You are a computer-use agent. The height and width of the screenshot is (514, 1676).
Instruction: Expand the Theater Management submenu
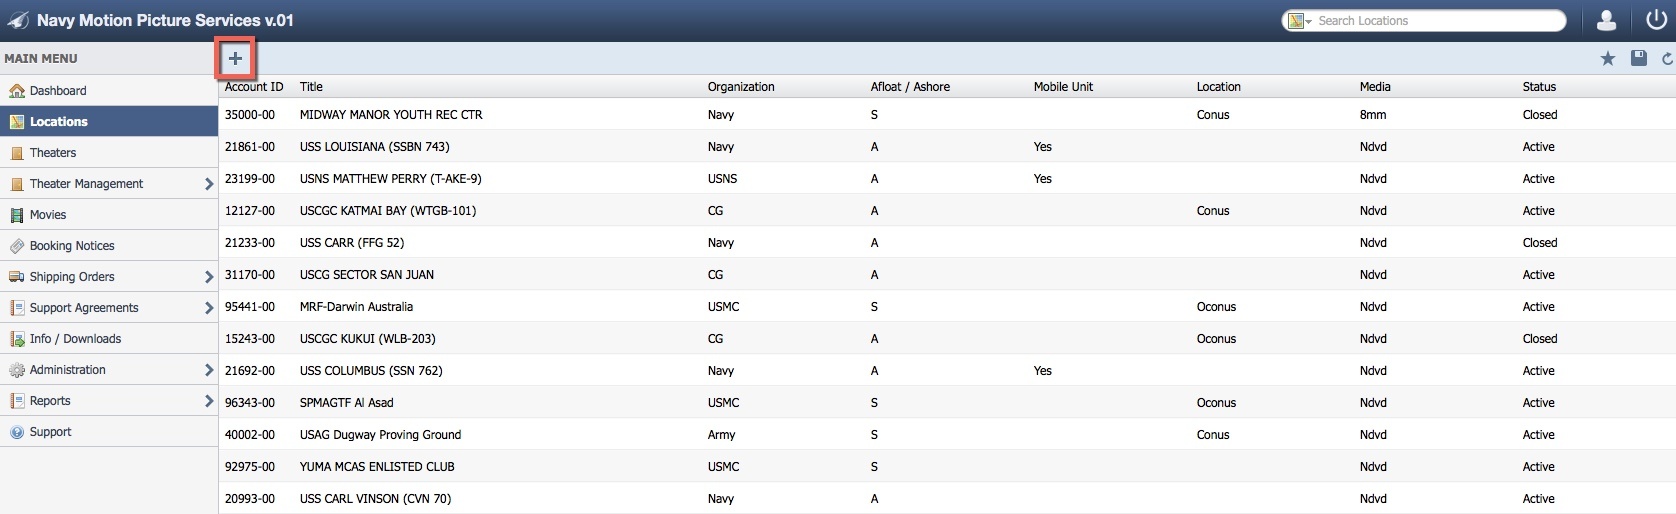208,184
